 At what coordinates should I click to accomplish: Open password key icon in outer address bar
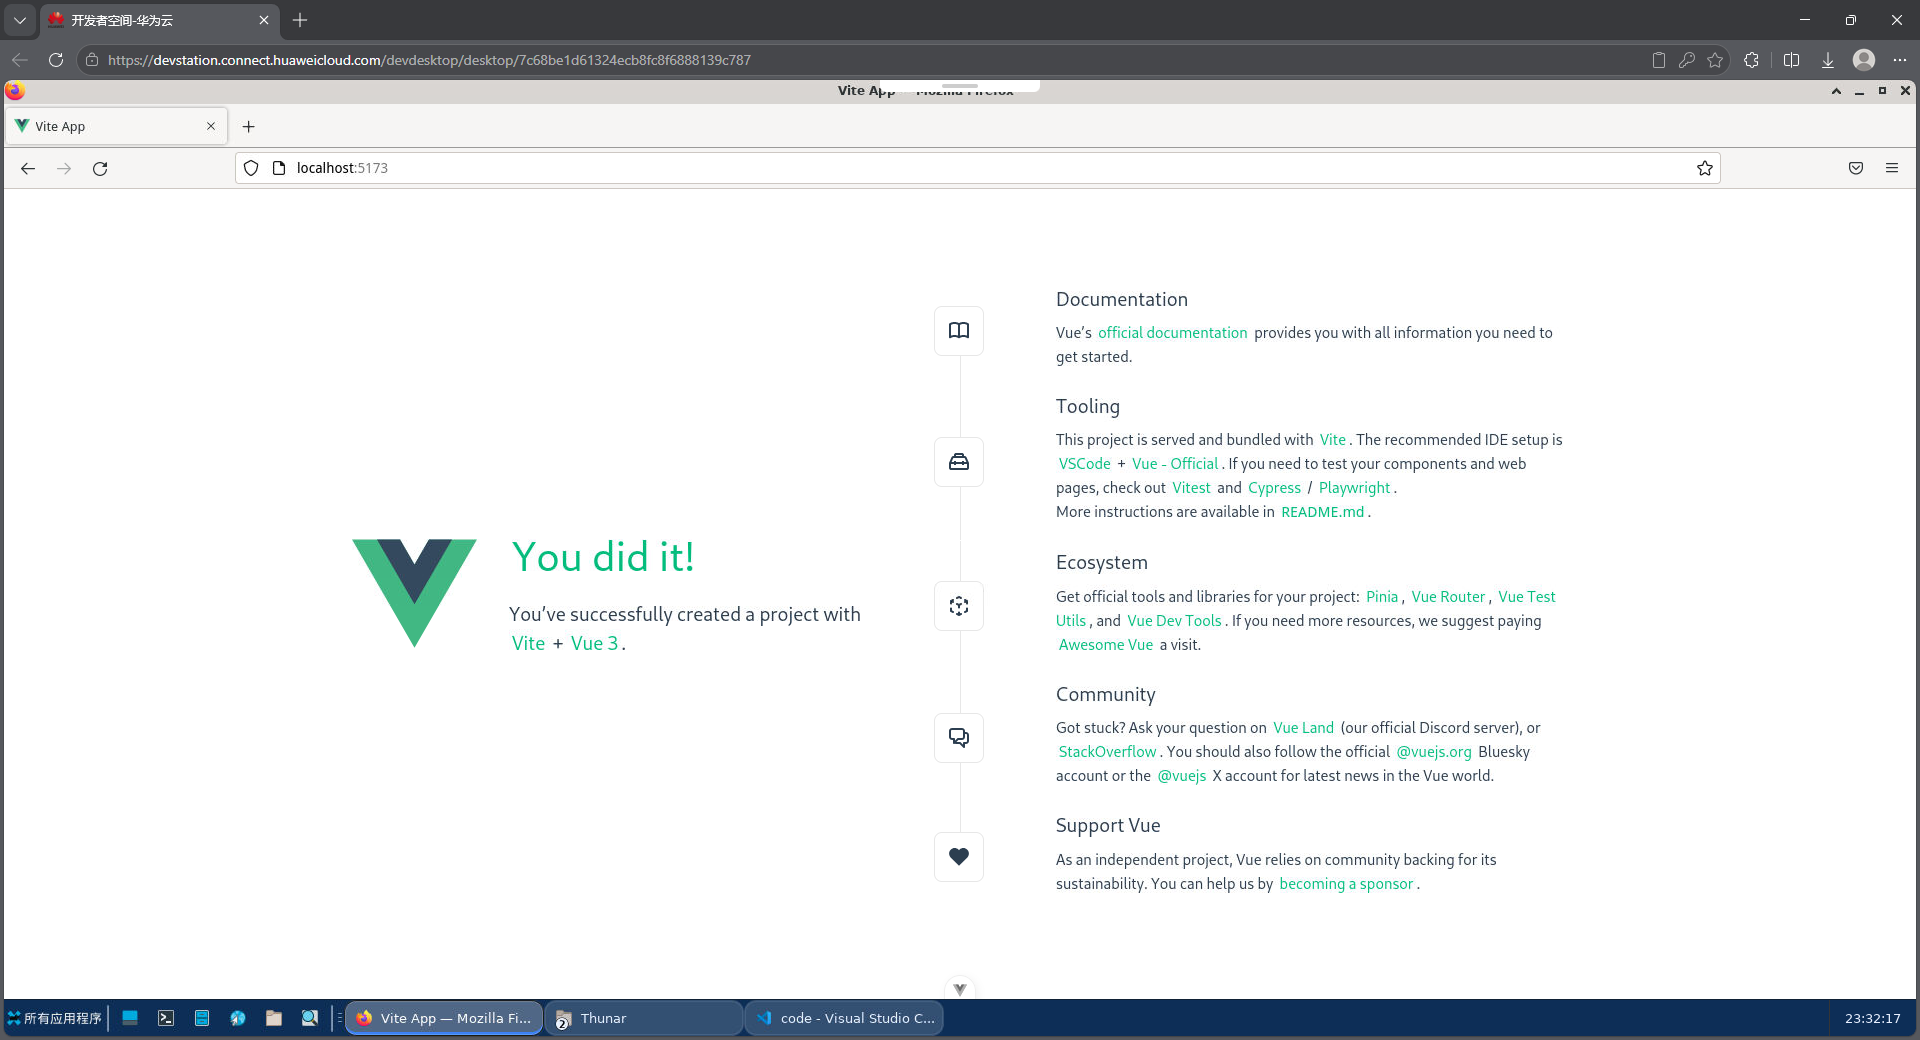(1687, 60)
